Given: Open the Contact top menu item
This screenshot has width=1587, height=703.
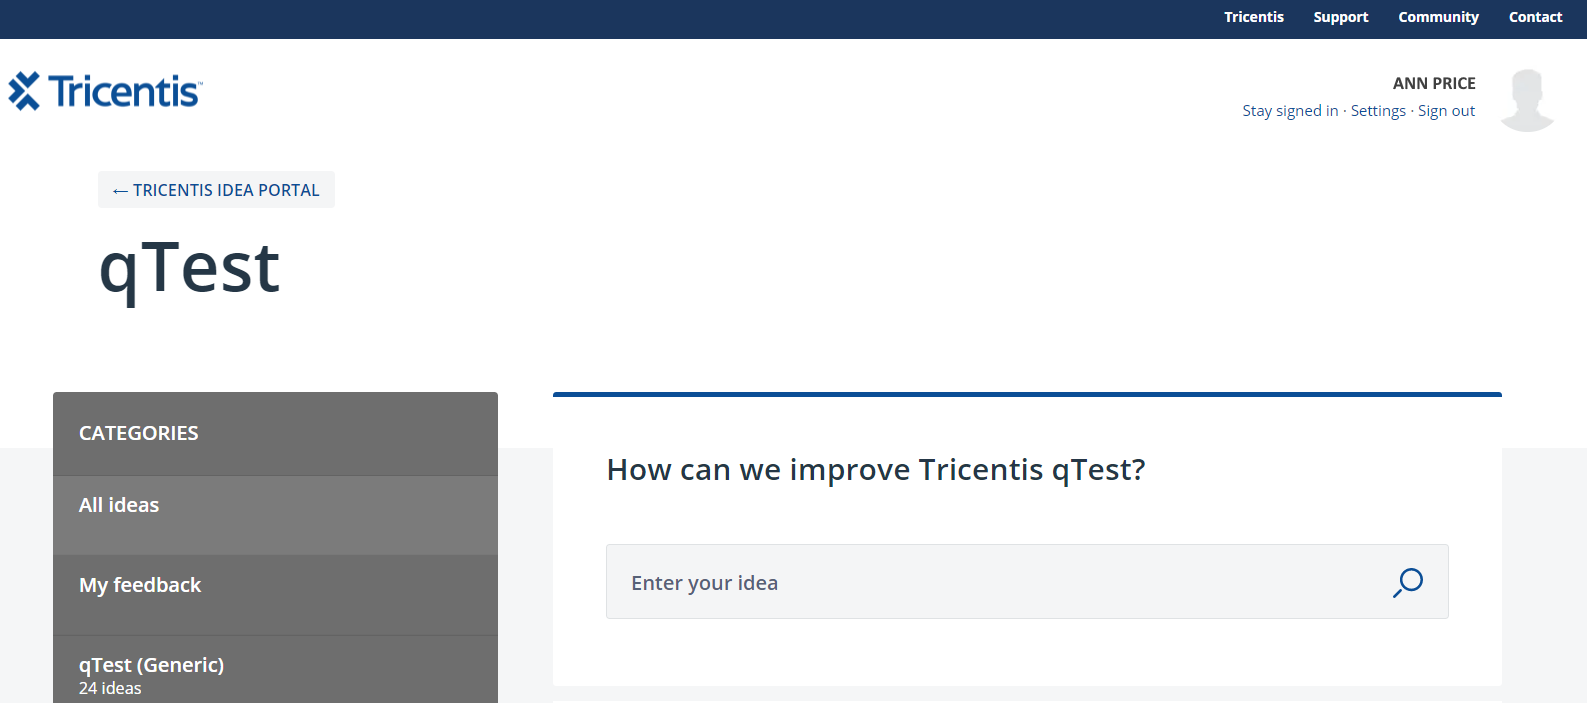Looking at the screenshot, I should [1535, 17].
